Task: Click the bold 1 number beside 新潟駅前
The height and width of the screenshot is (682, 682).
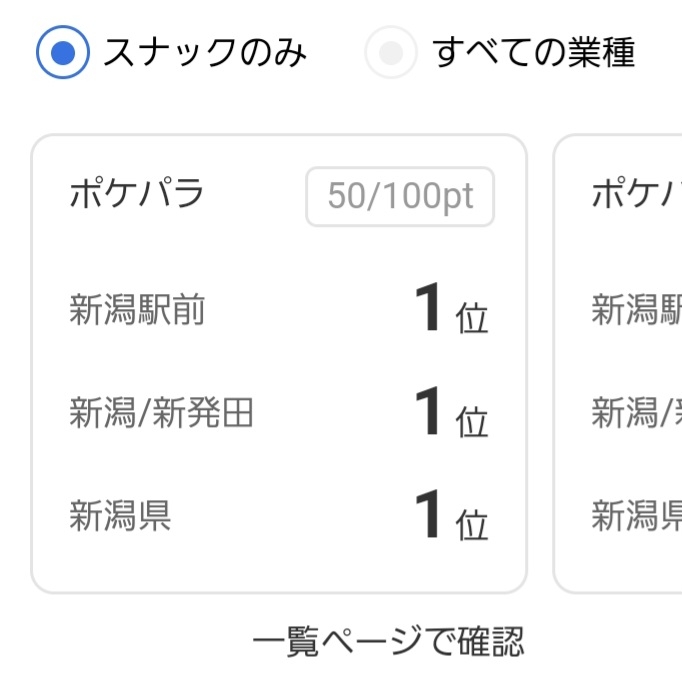Action: 428,308
